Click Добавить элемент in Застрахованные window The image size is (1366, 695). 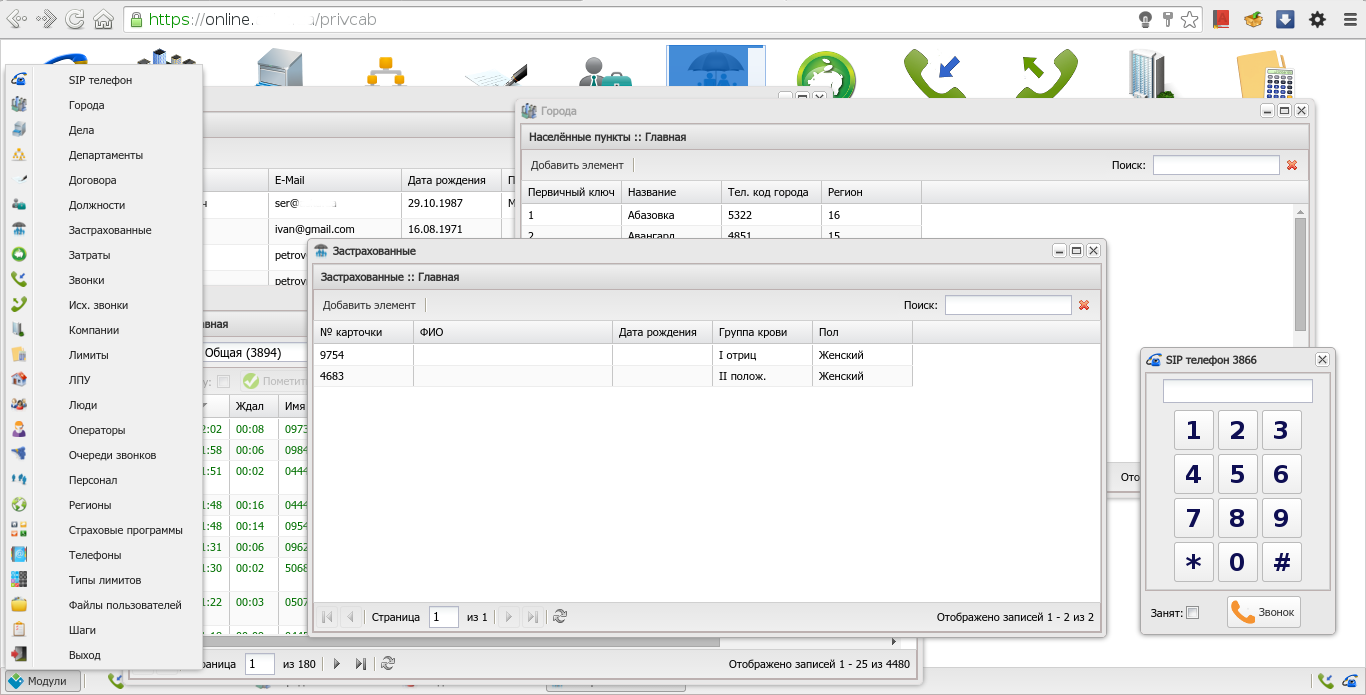(x=369, y=305)
